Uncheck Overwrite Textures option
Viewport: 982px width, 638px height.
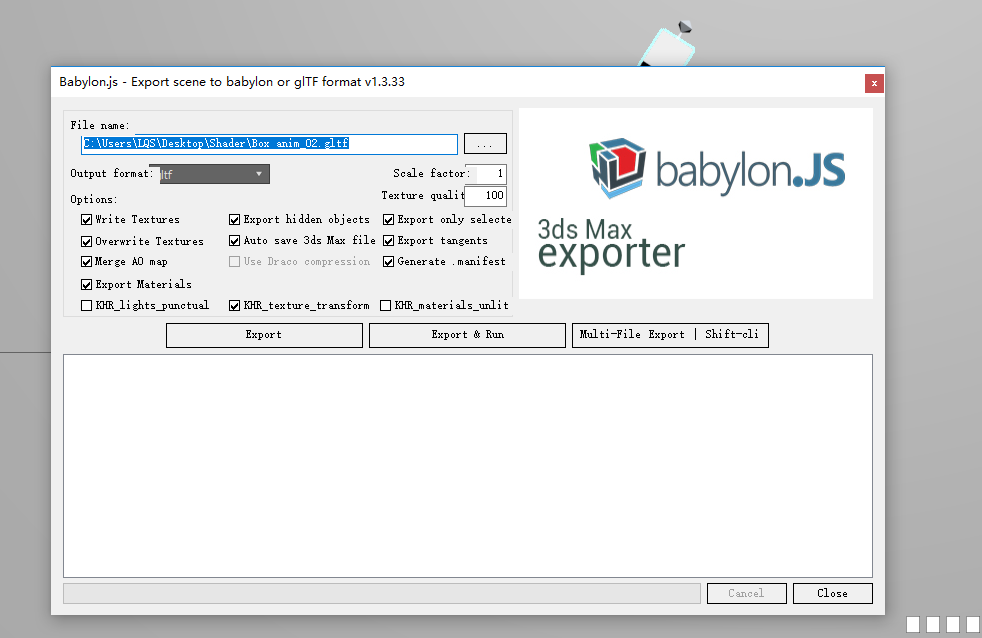(87, 241)
